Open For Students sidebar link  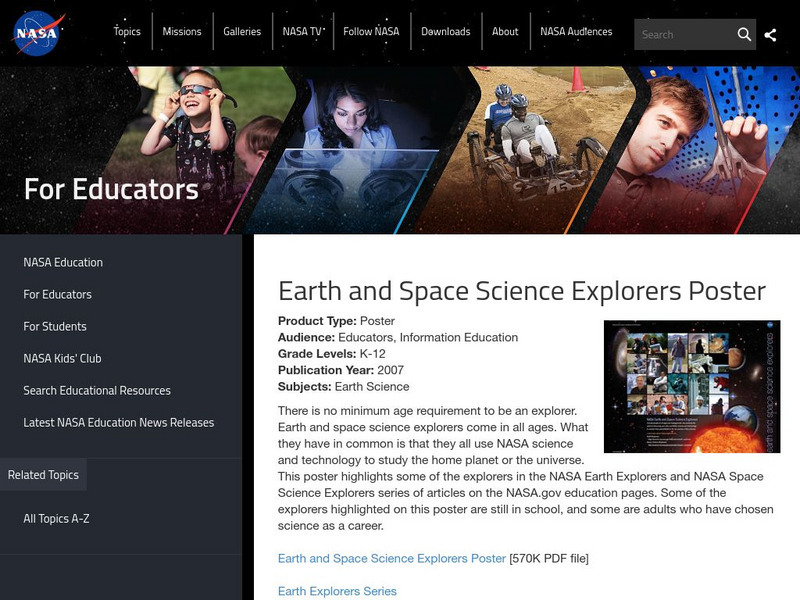(x=55, y=327)
